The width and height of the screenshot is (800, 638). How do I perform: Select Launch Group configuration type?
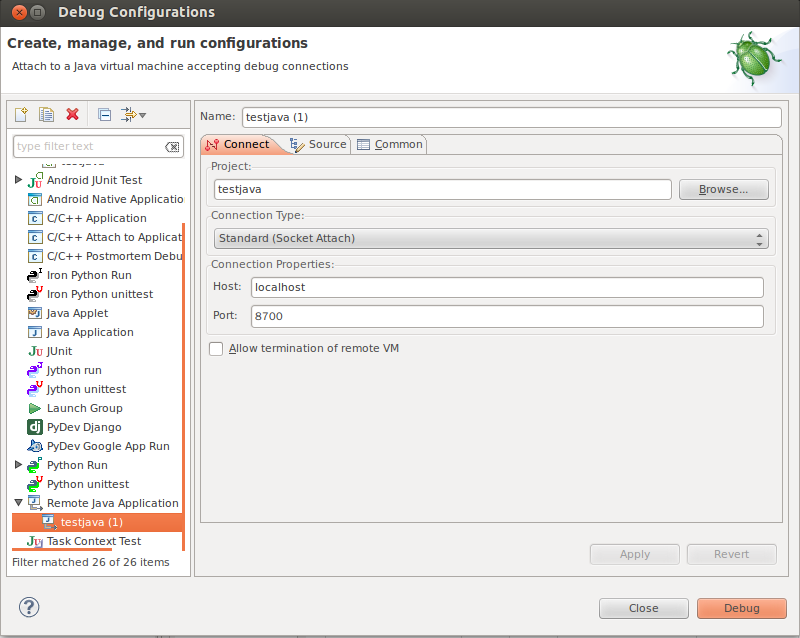pyautogui.click(x=84, y=408)
